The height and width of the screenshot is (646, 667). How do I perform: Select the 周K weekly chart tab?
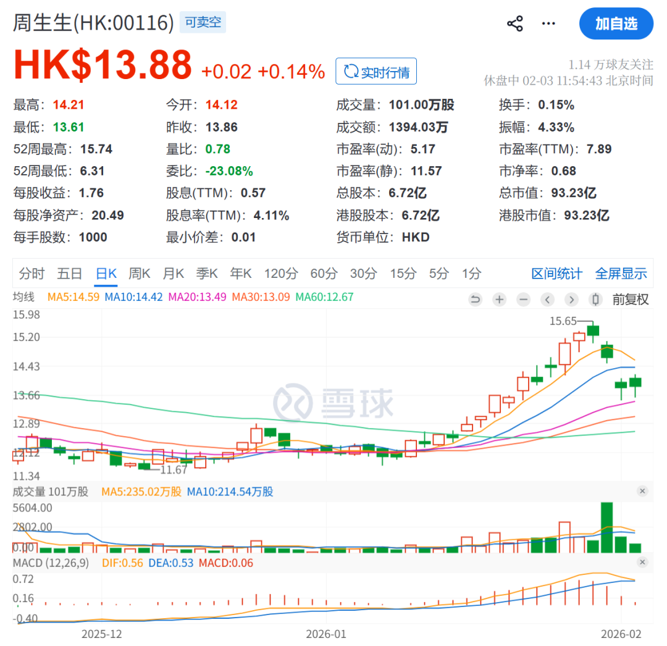click(x=139, y=273)
